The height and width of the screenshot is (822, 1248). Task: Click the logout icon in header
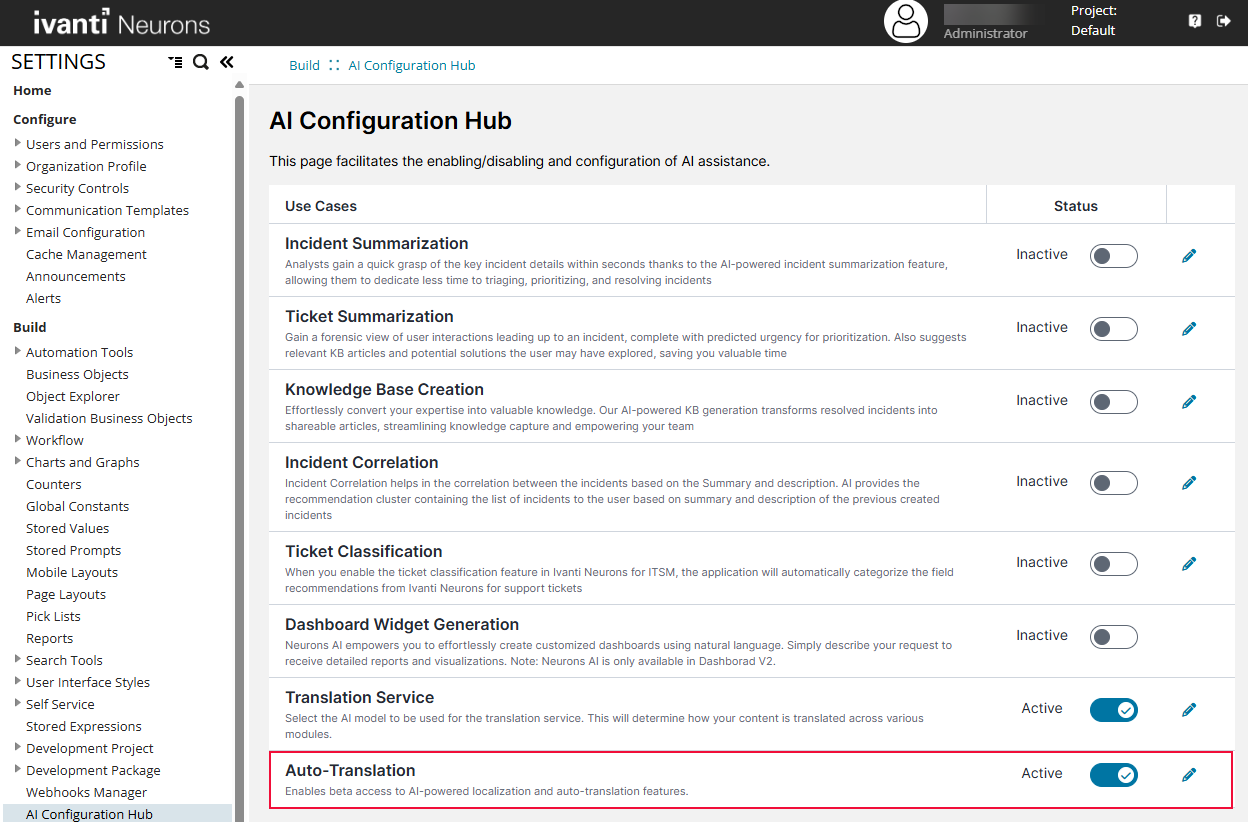click(1224, 21)
